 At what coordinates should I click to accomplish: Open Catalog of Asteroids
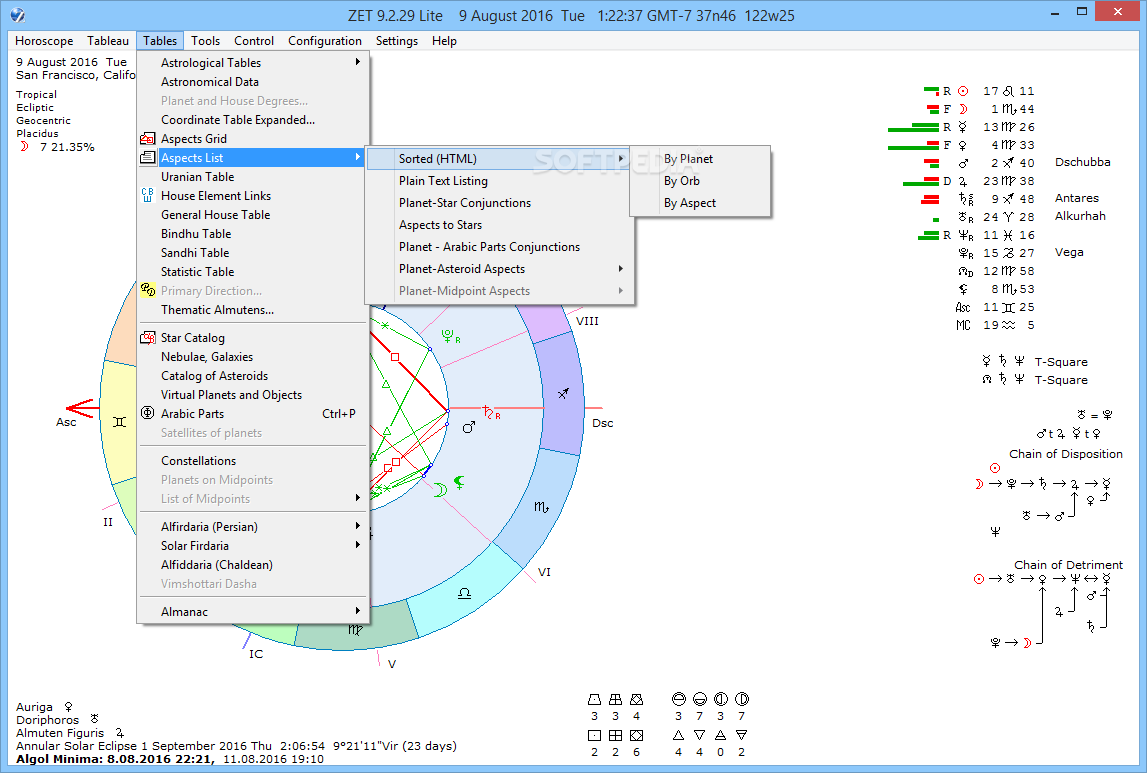[x=253, y=375]
